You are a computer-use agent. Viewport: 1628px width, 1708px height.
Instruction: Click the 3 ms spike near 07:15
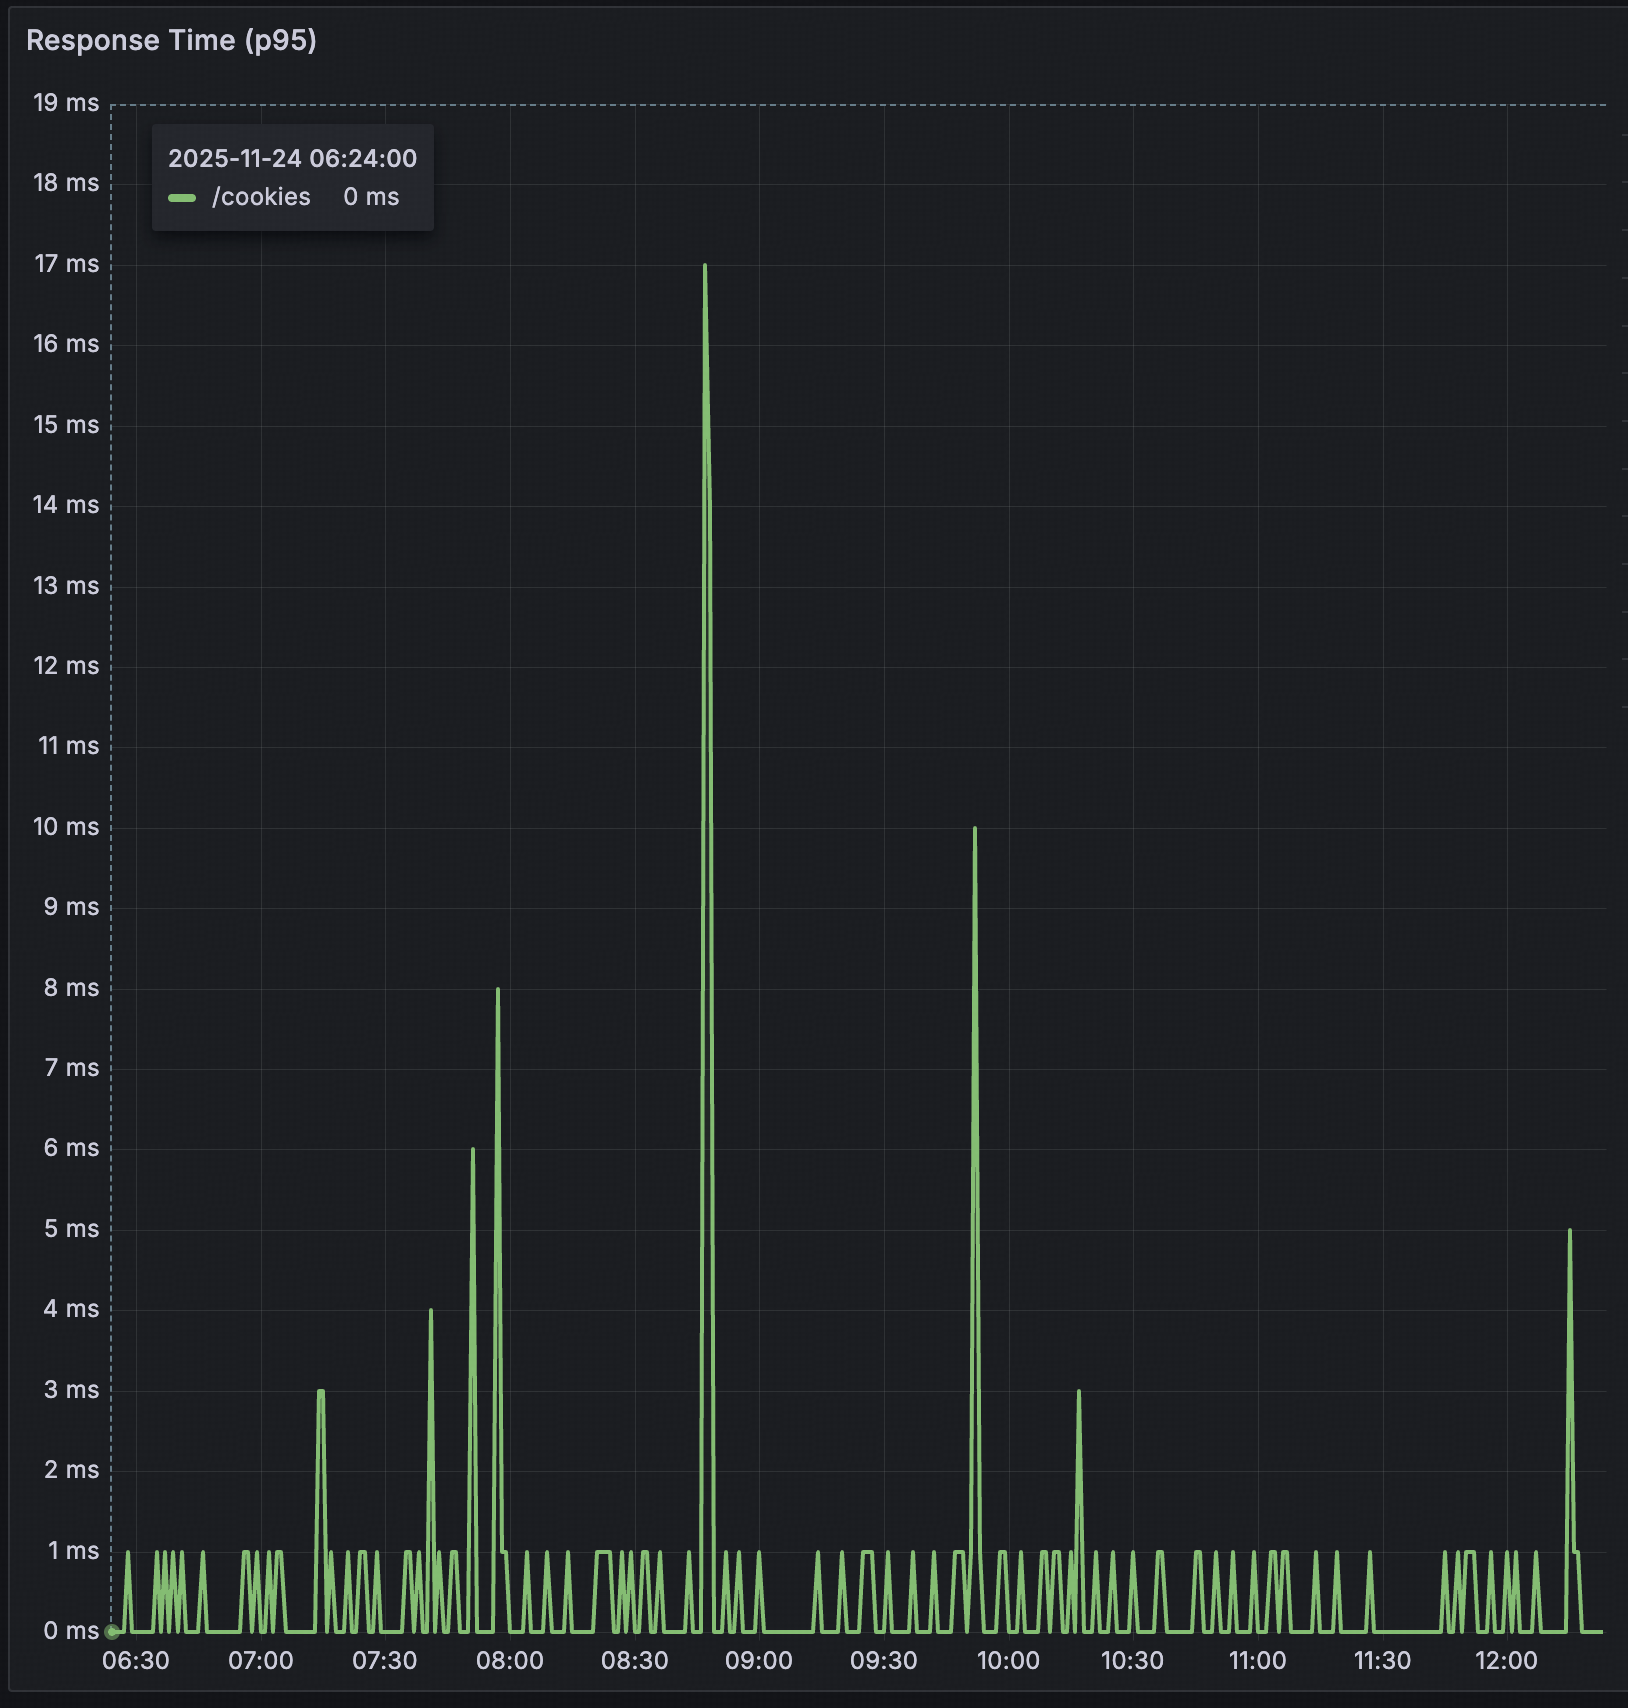click(x=320, y=1390)
